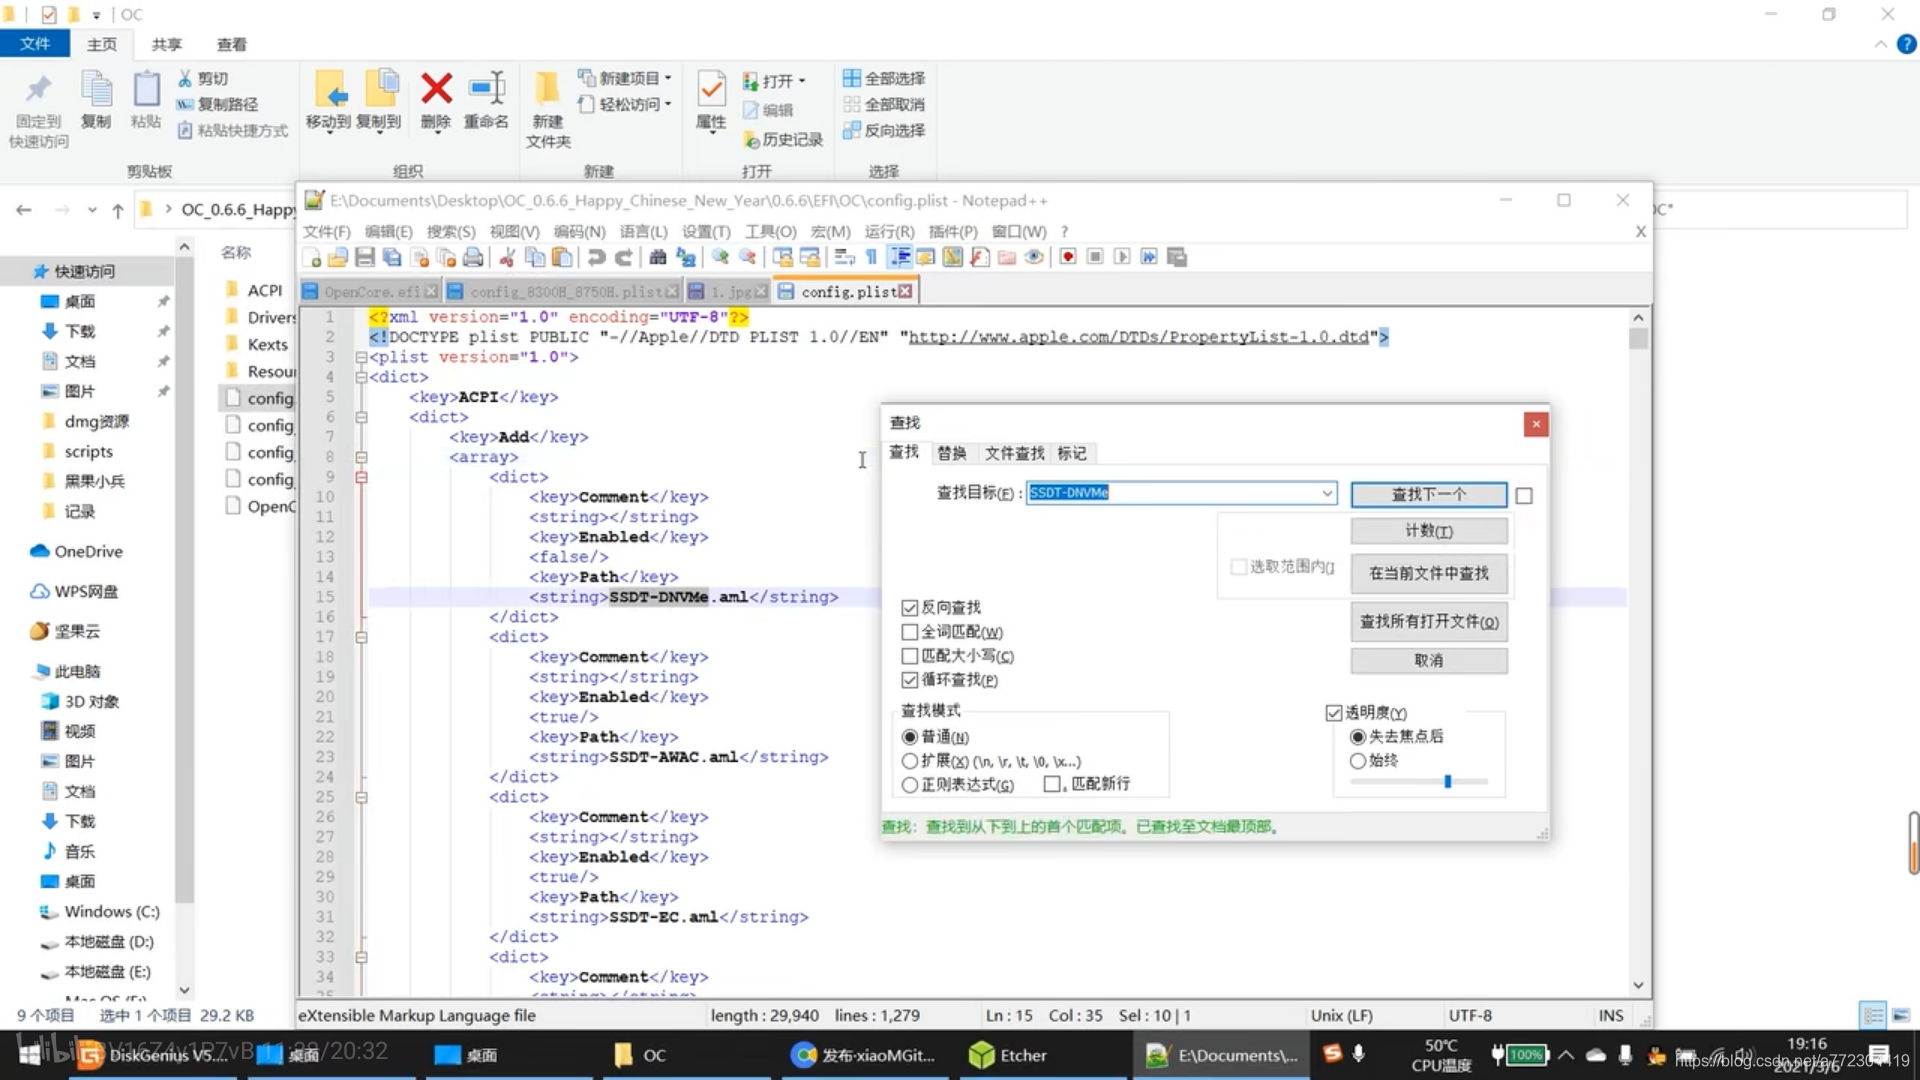Screen dimensions: 1920x1080
Task: Click the Open file icon in Notepad++ toolbar
Action: 338,258
